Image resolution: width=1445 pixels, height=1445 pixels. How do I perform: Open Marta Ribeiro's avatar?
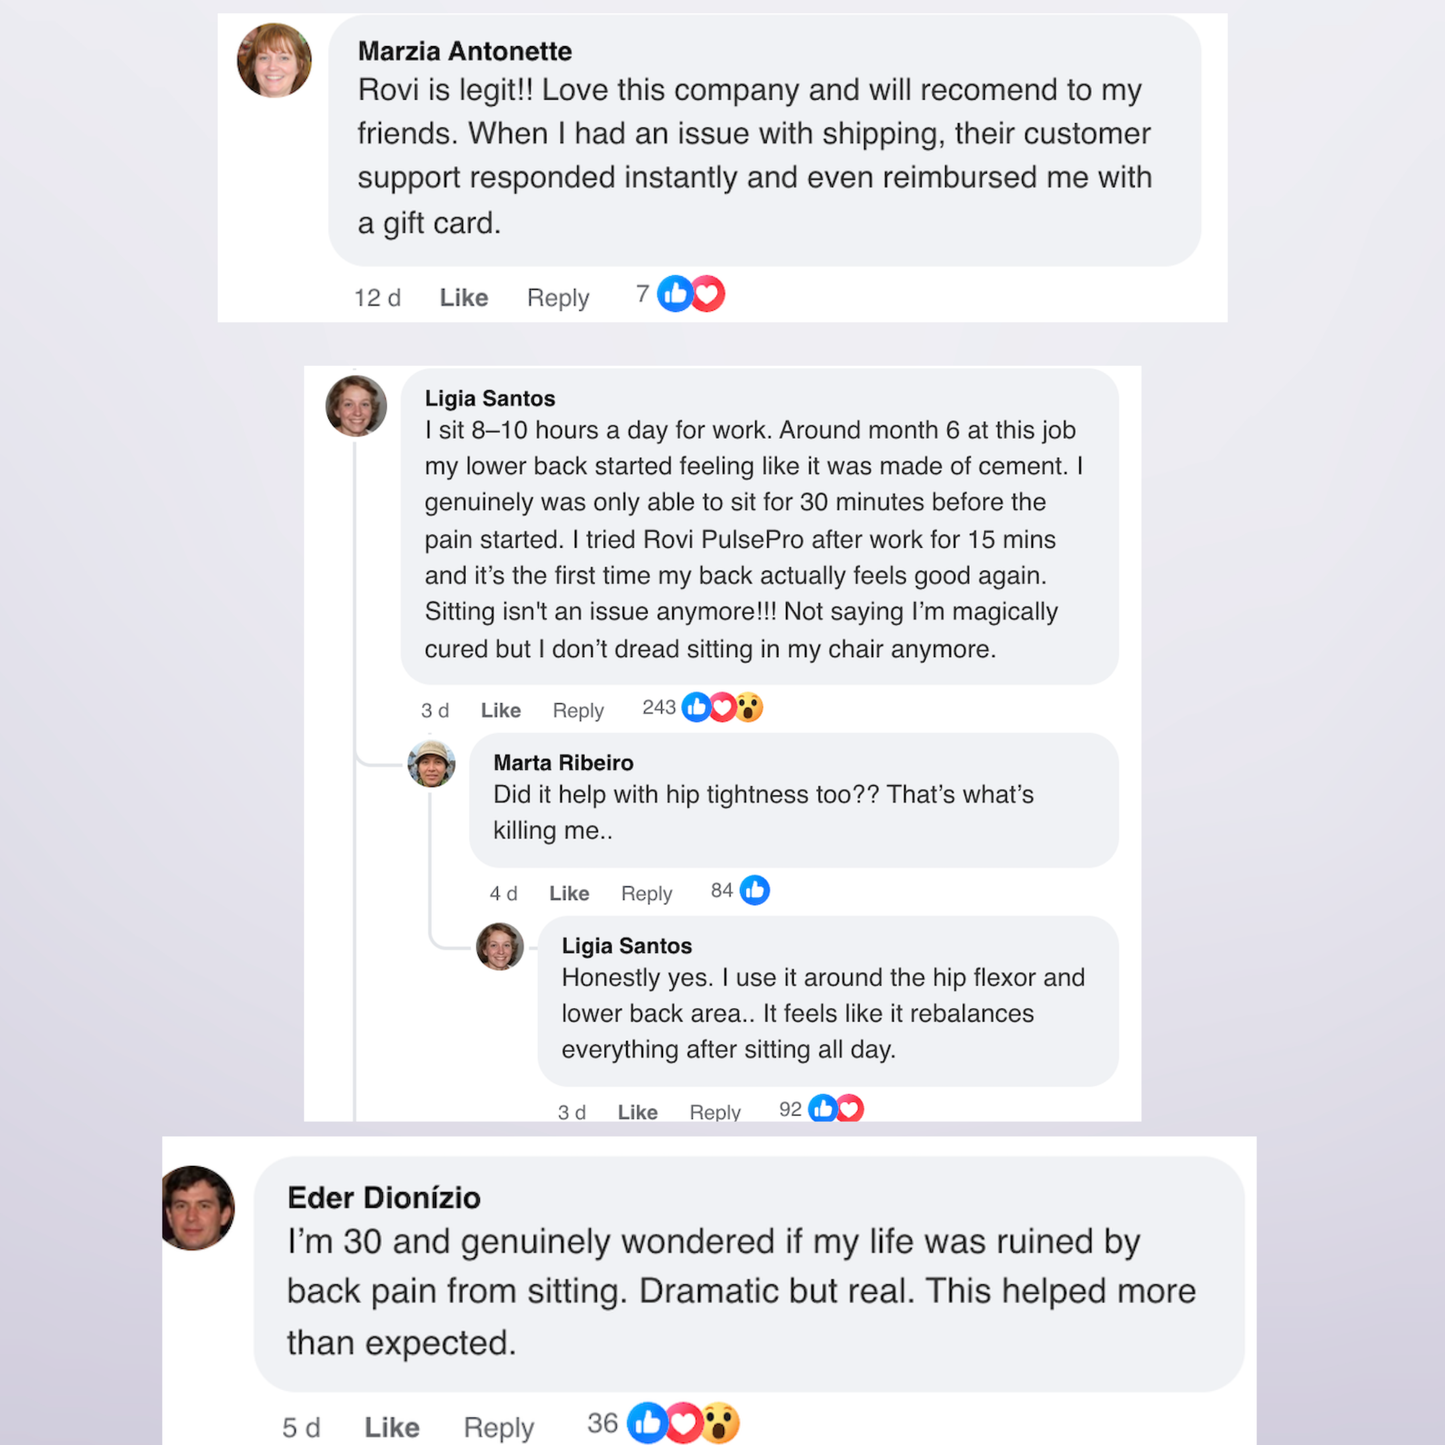click(x=431, y=764)
